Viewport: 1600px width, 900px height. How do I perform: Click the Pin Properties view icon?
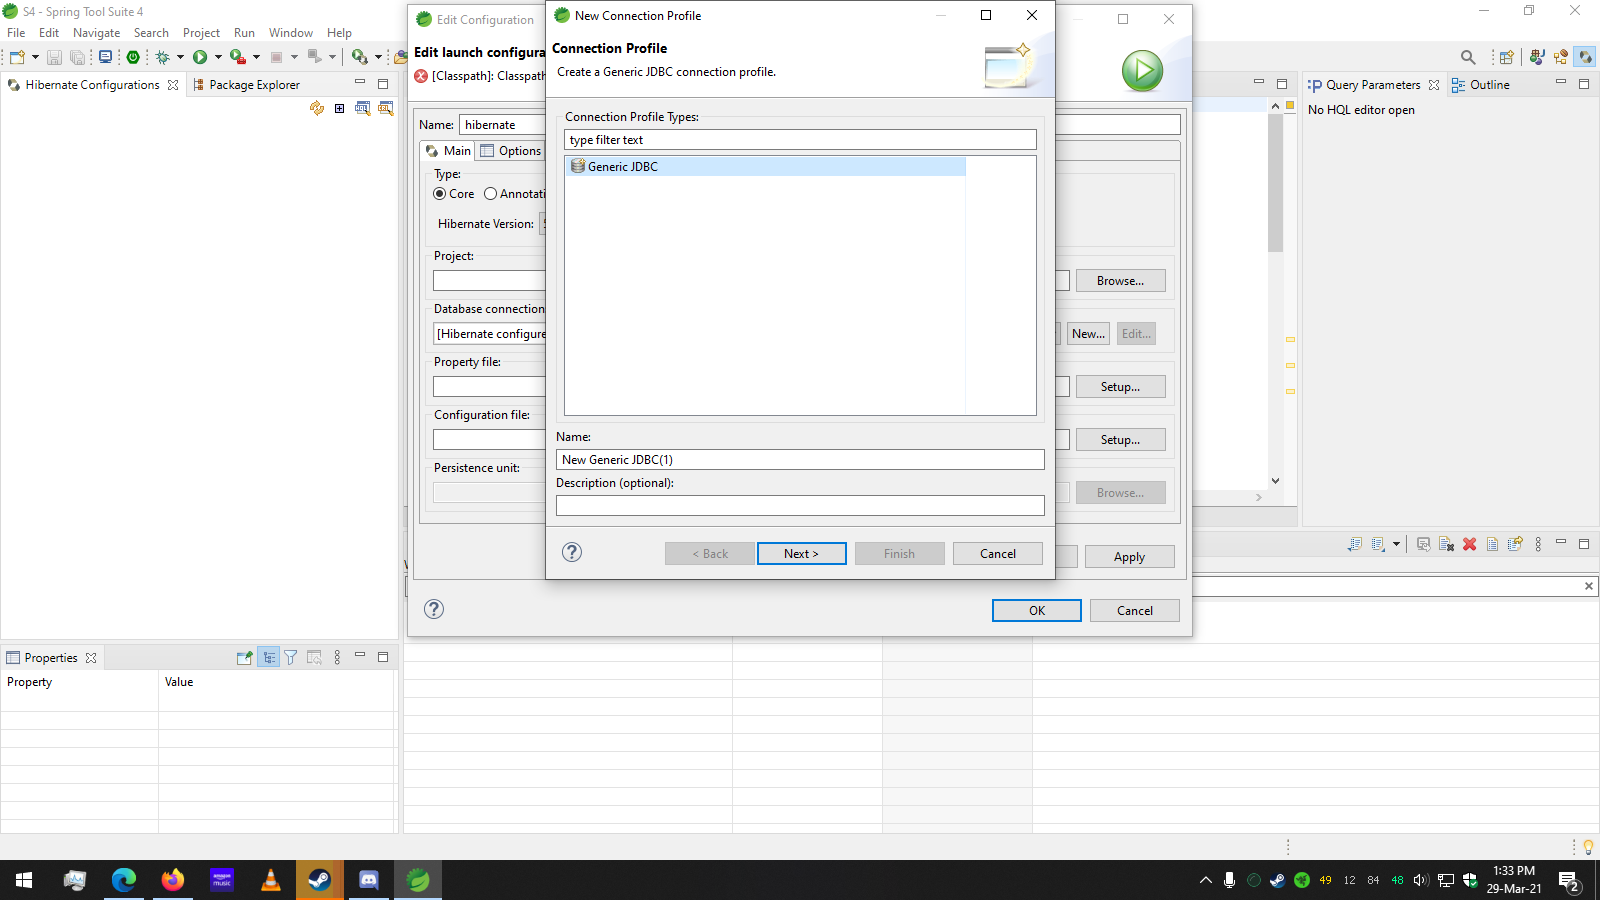[x=244, y=657]
